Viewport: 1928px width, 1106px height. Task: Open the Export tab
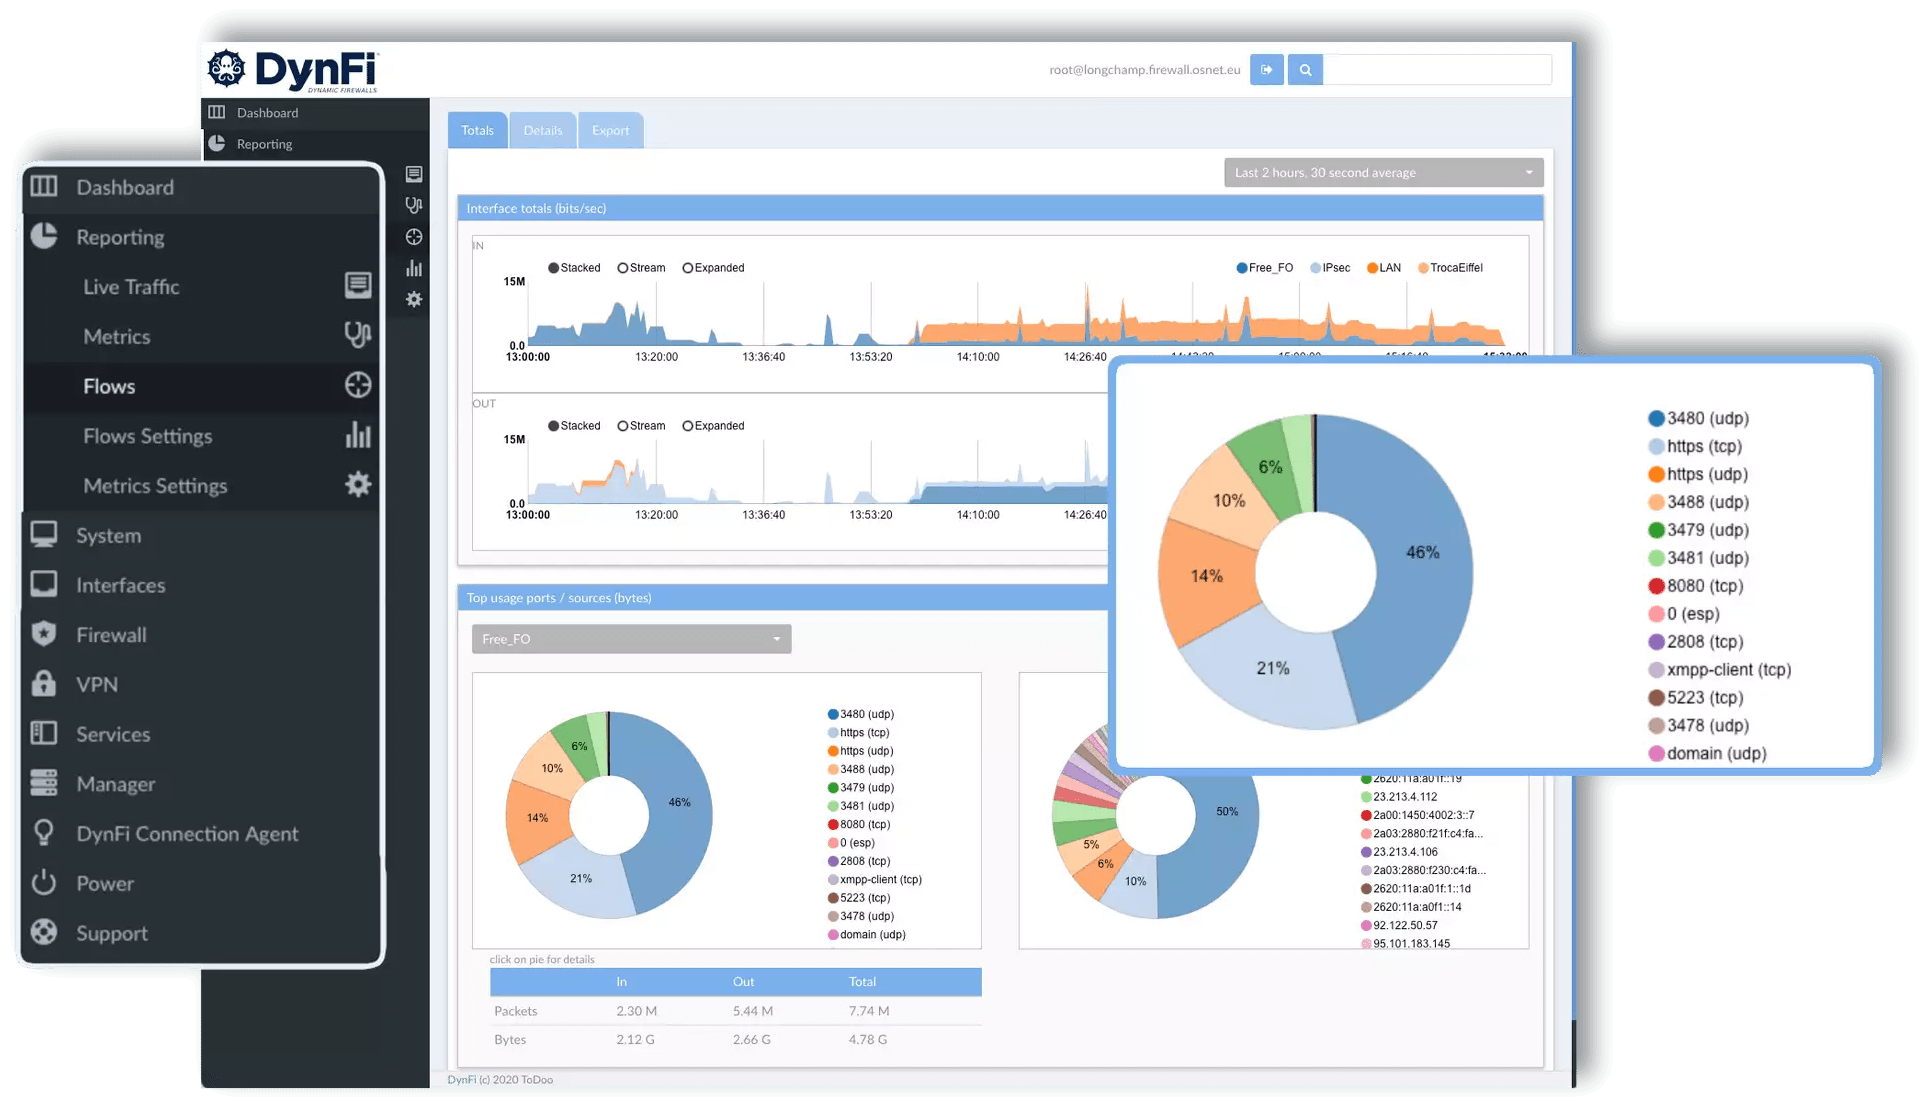pyautogui.click(x=613, y=131)
